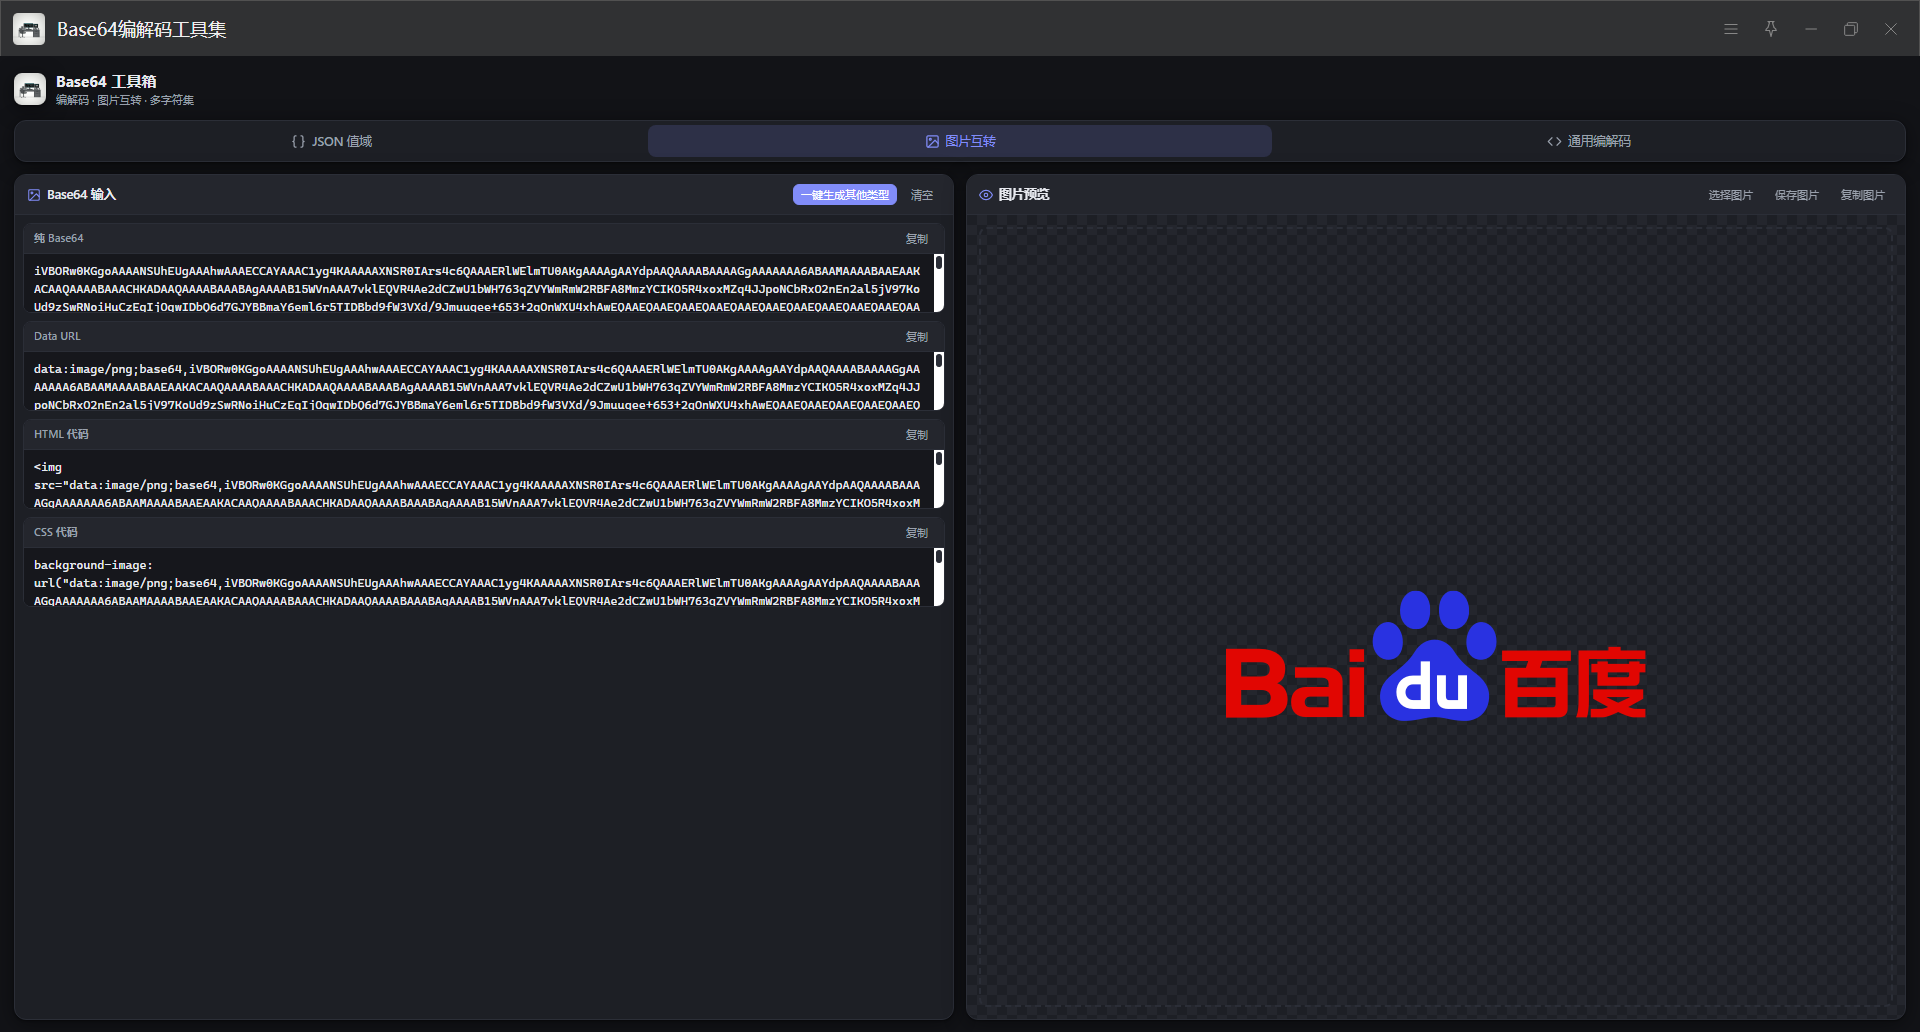Open the hamburger menu in title bar

pyautogui.click(x=1731, y=29)
